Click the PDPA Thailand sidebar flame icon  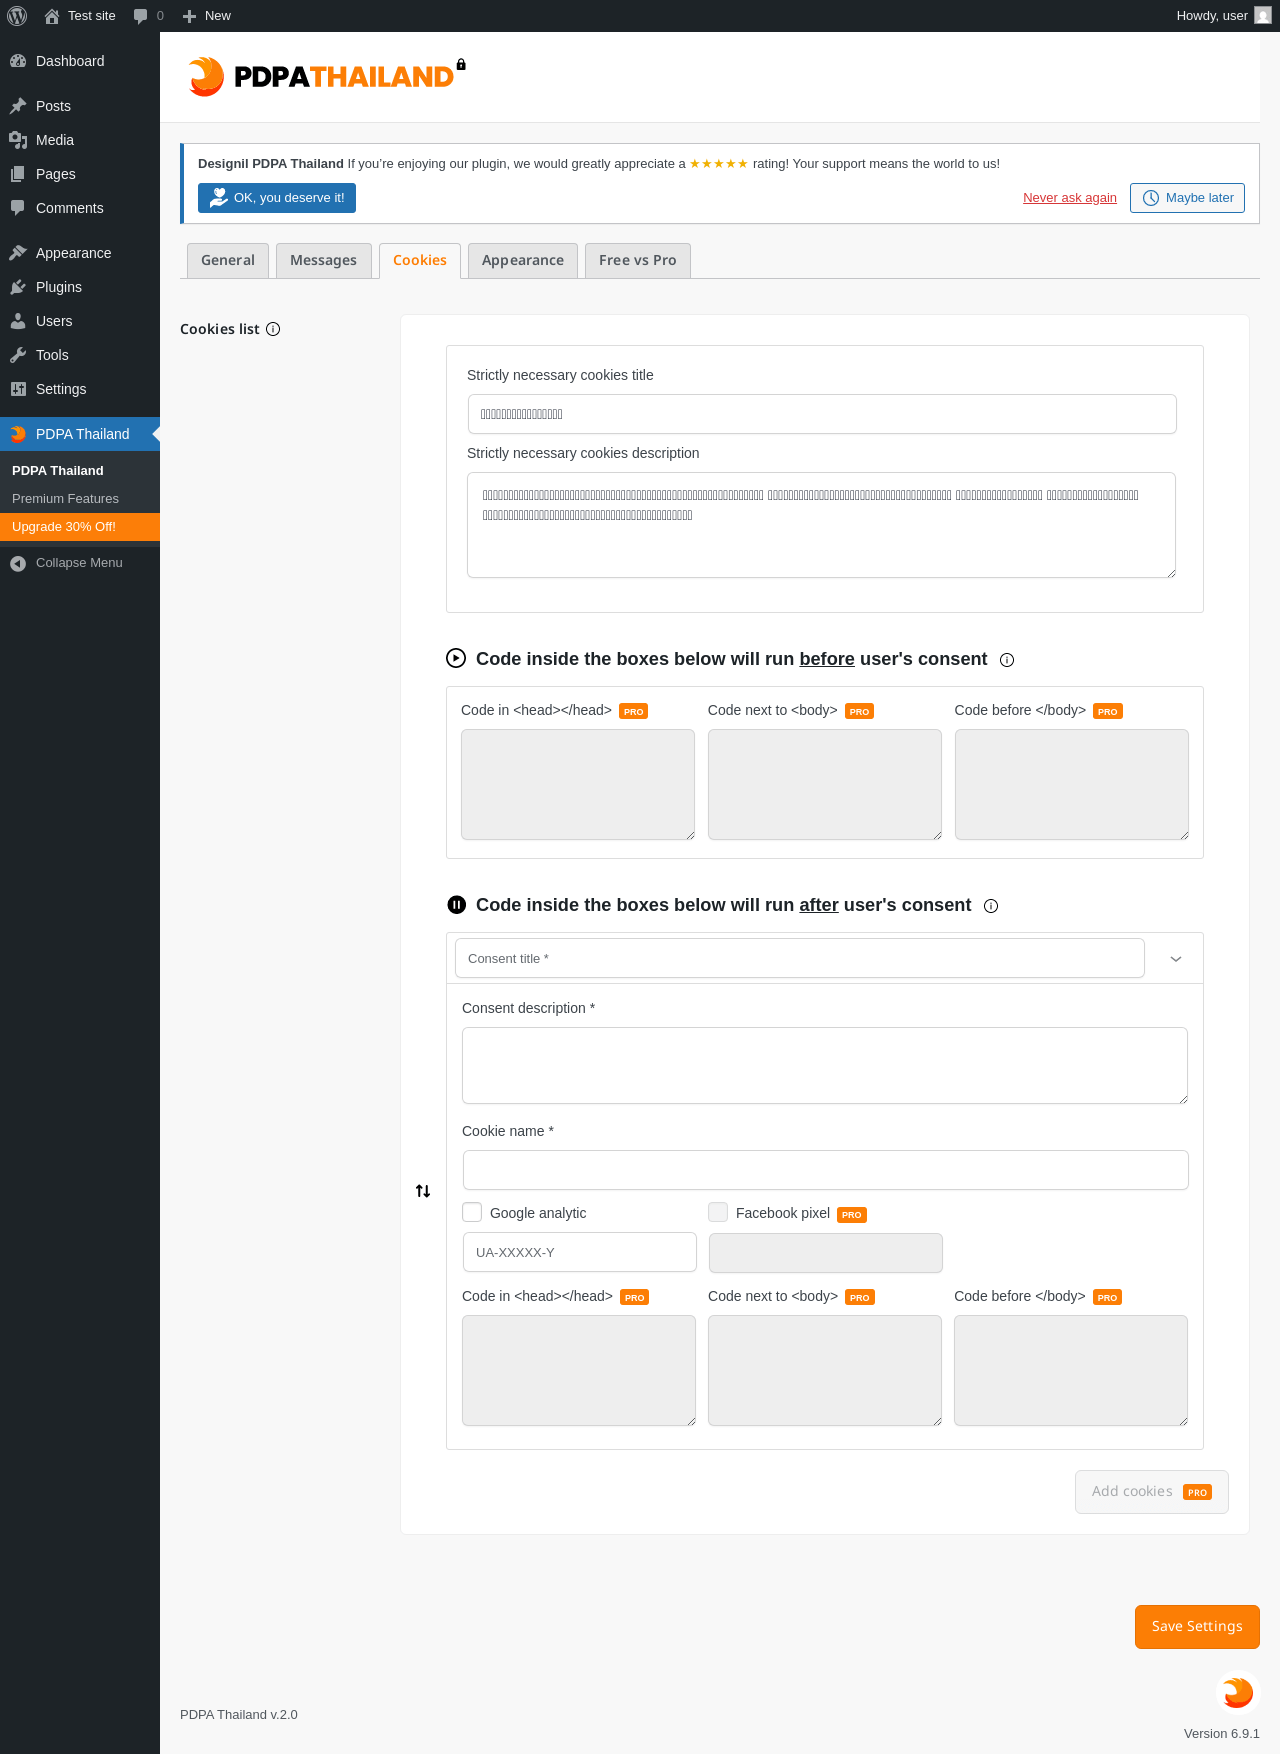pos(18,434)
